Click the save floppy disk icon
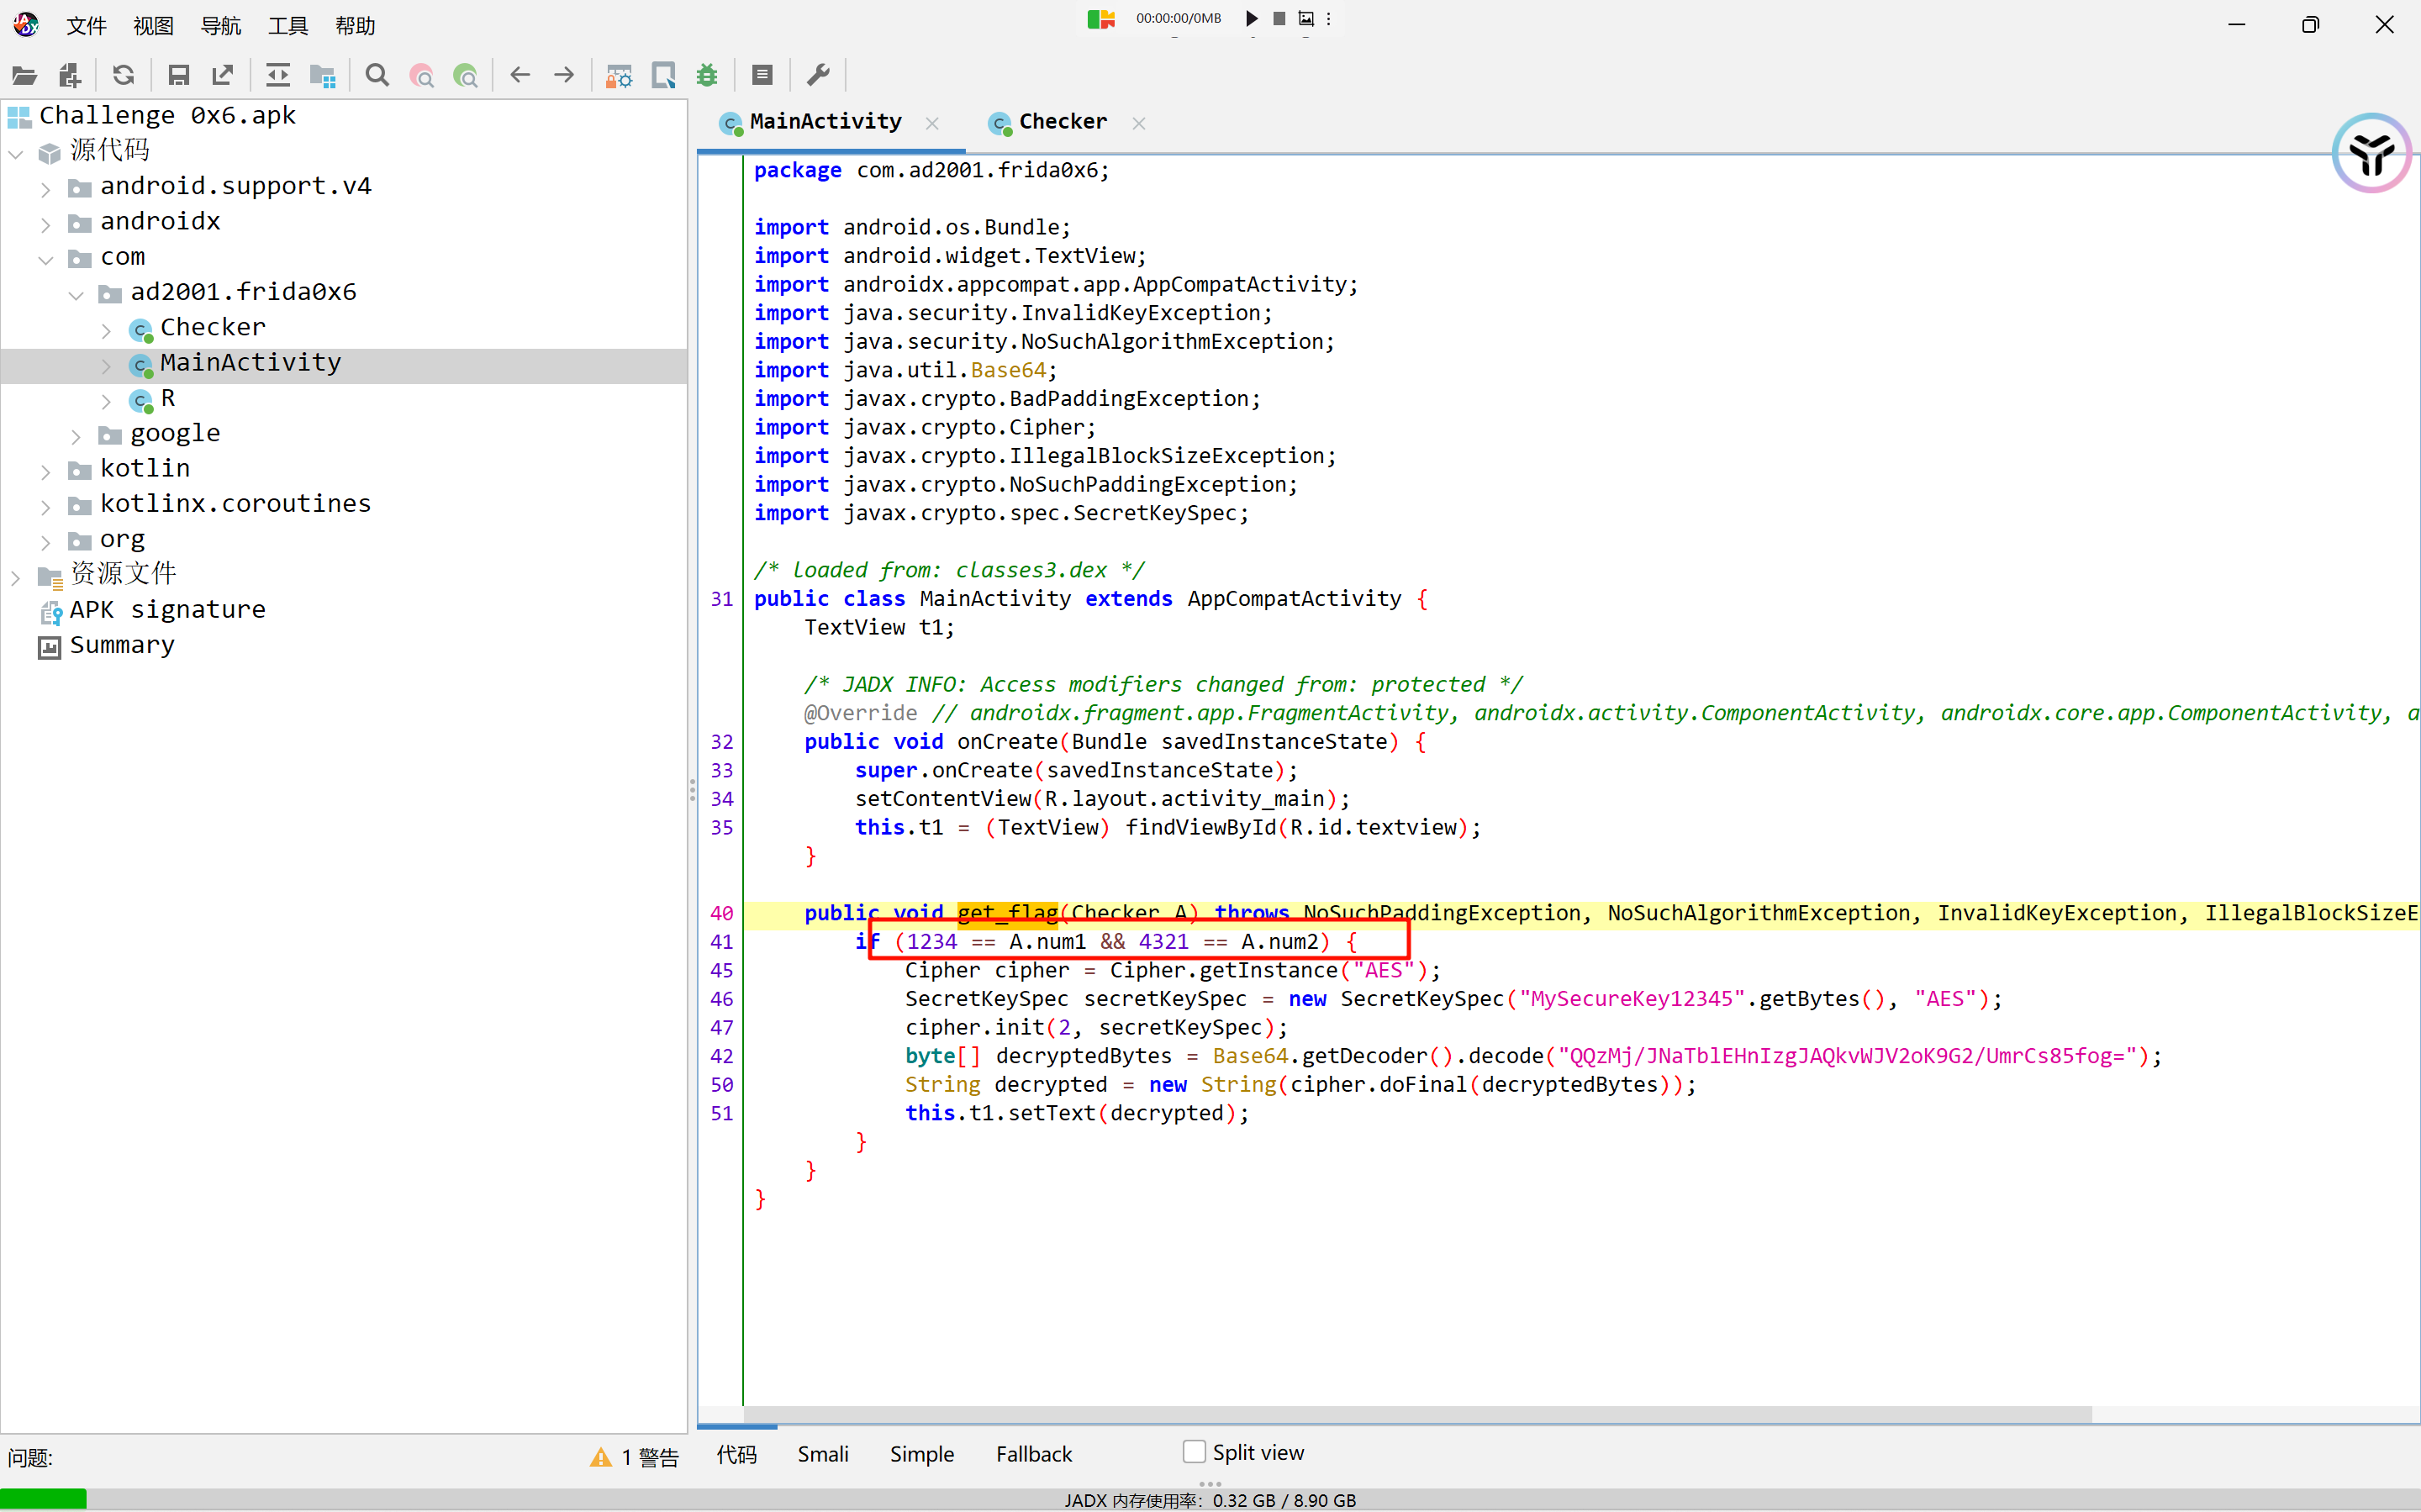 [179, 75]
